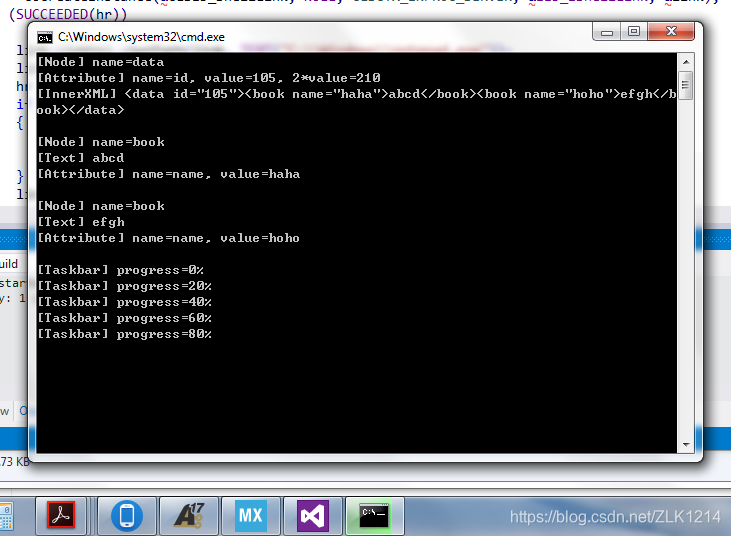This screenshot has height=536, width=731.
Task: Grab the console vertical scrollbar thumb
Action: 685,85
